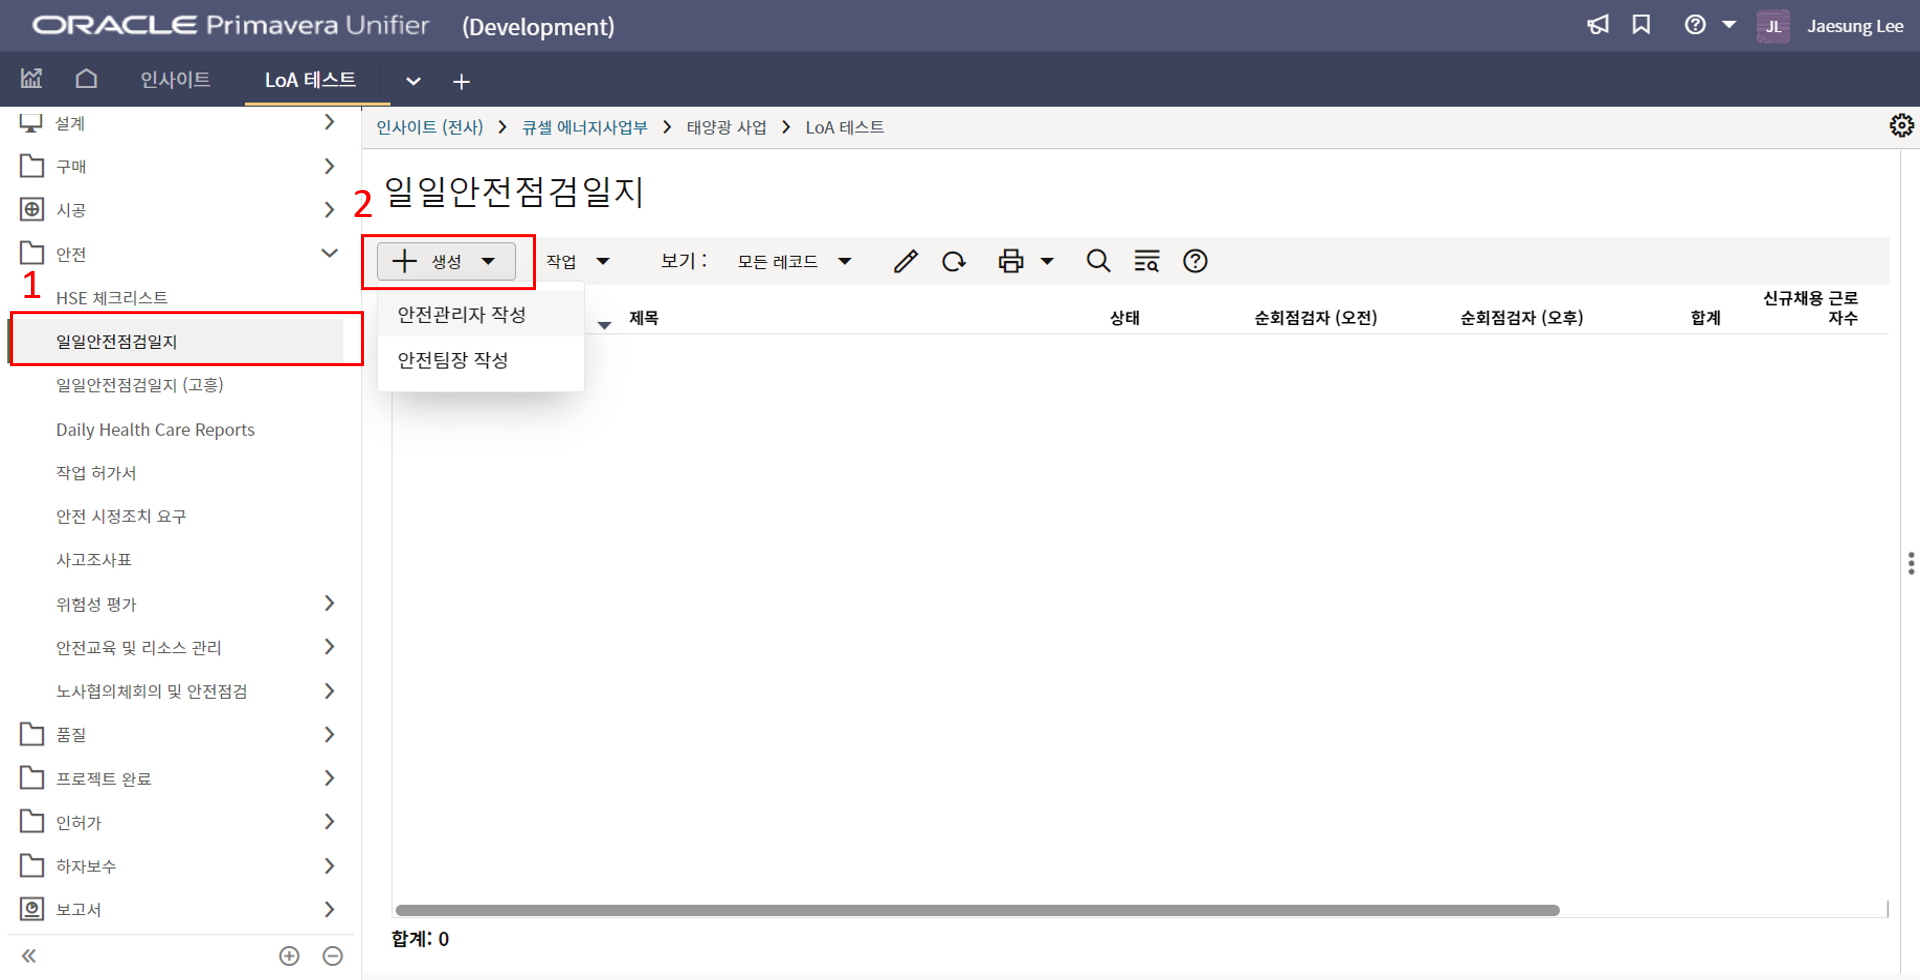Click the pencil edit icon in toolbar
Viewport: 1920px width, 980px height.
905,262
